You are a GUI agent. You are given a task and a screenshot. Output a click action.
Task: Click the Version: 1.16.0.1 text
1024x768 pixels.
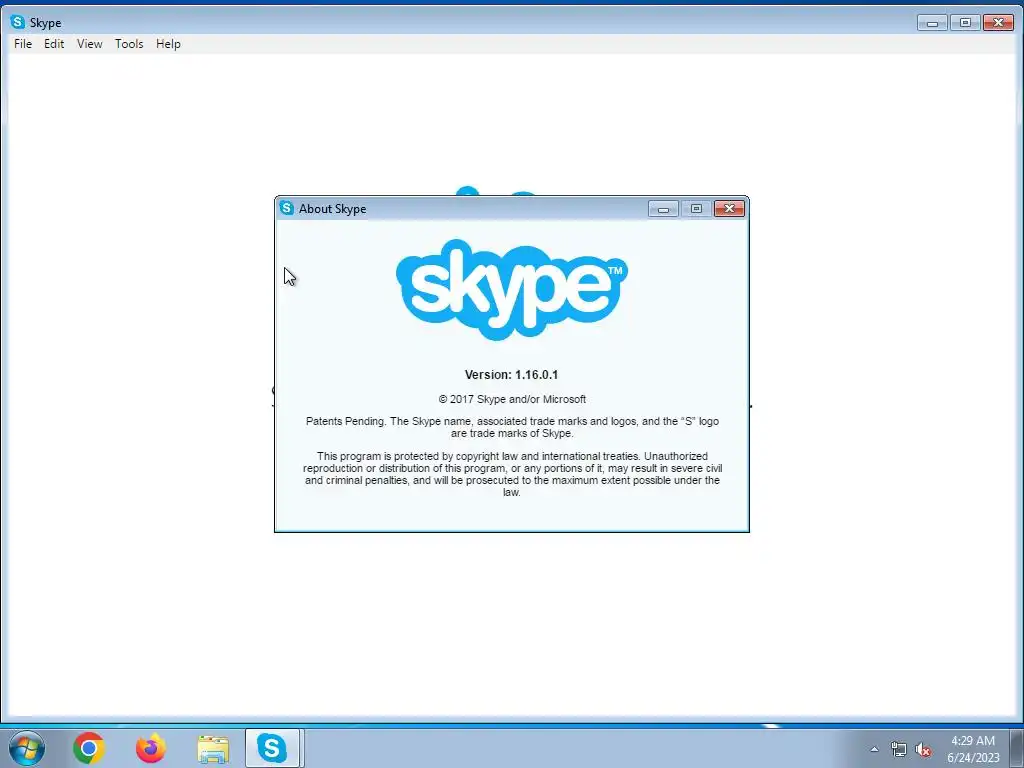pos(511,375)
